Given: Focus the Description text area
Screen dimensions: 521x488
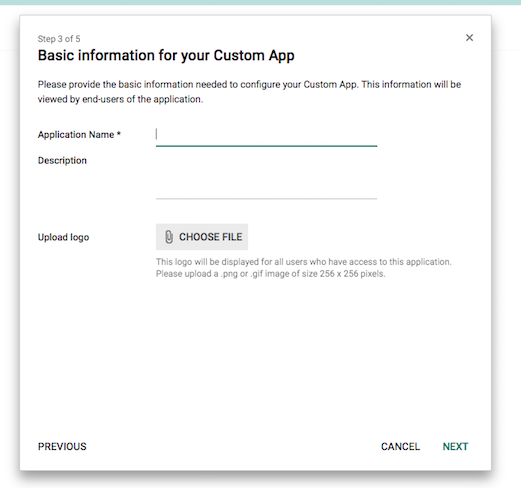Looking at the screenshot, I should tap(266, 177).
